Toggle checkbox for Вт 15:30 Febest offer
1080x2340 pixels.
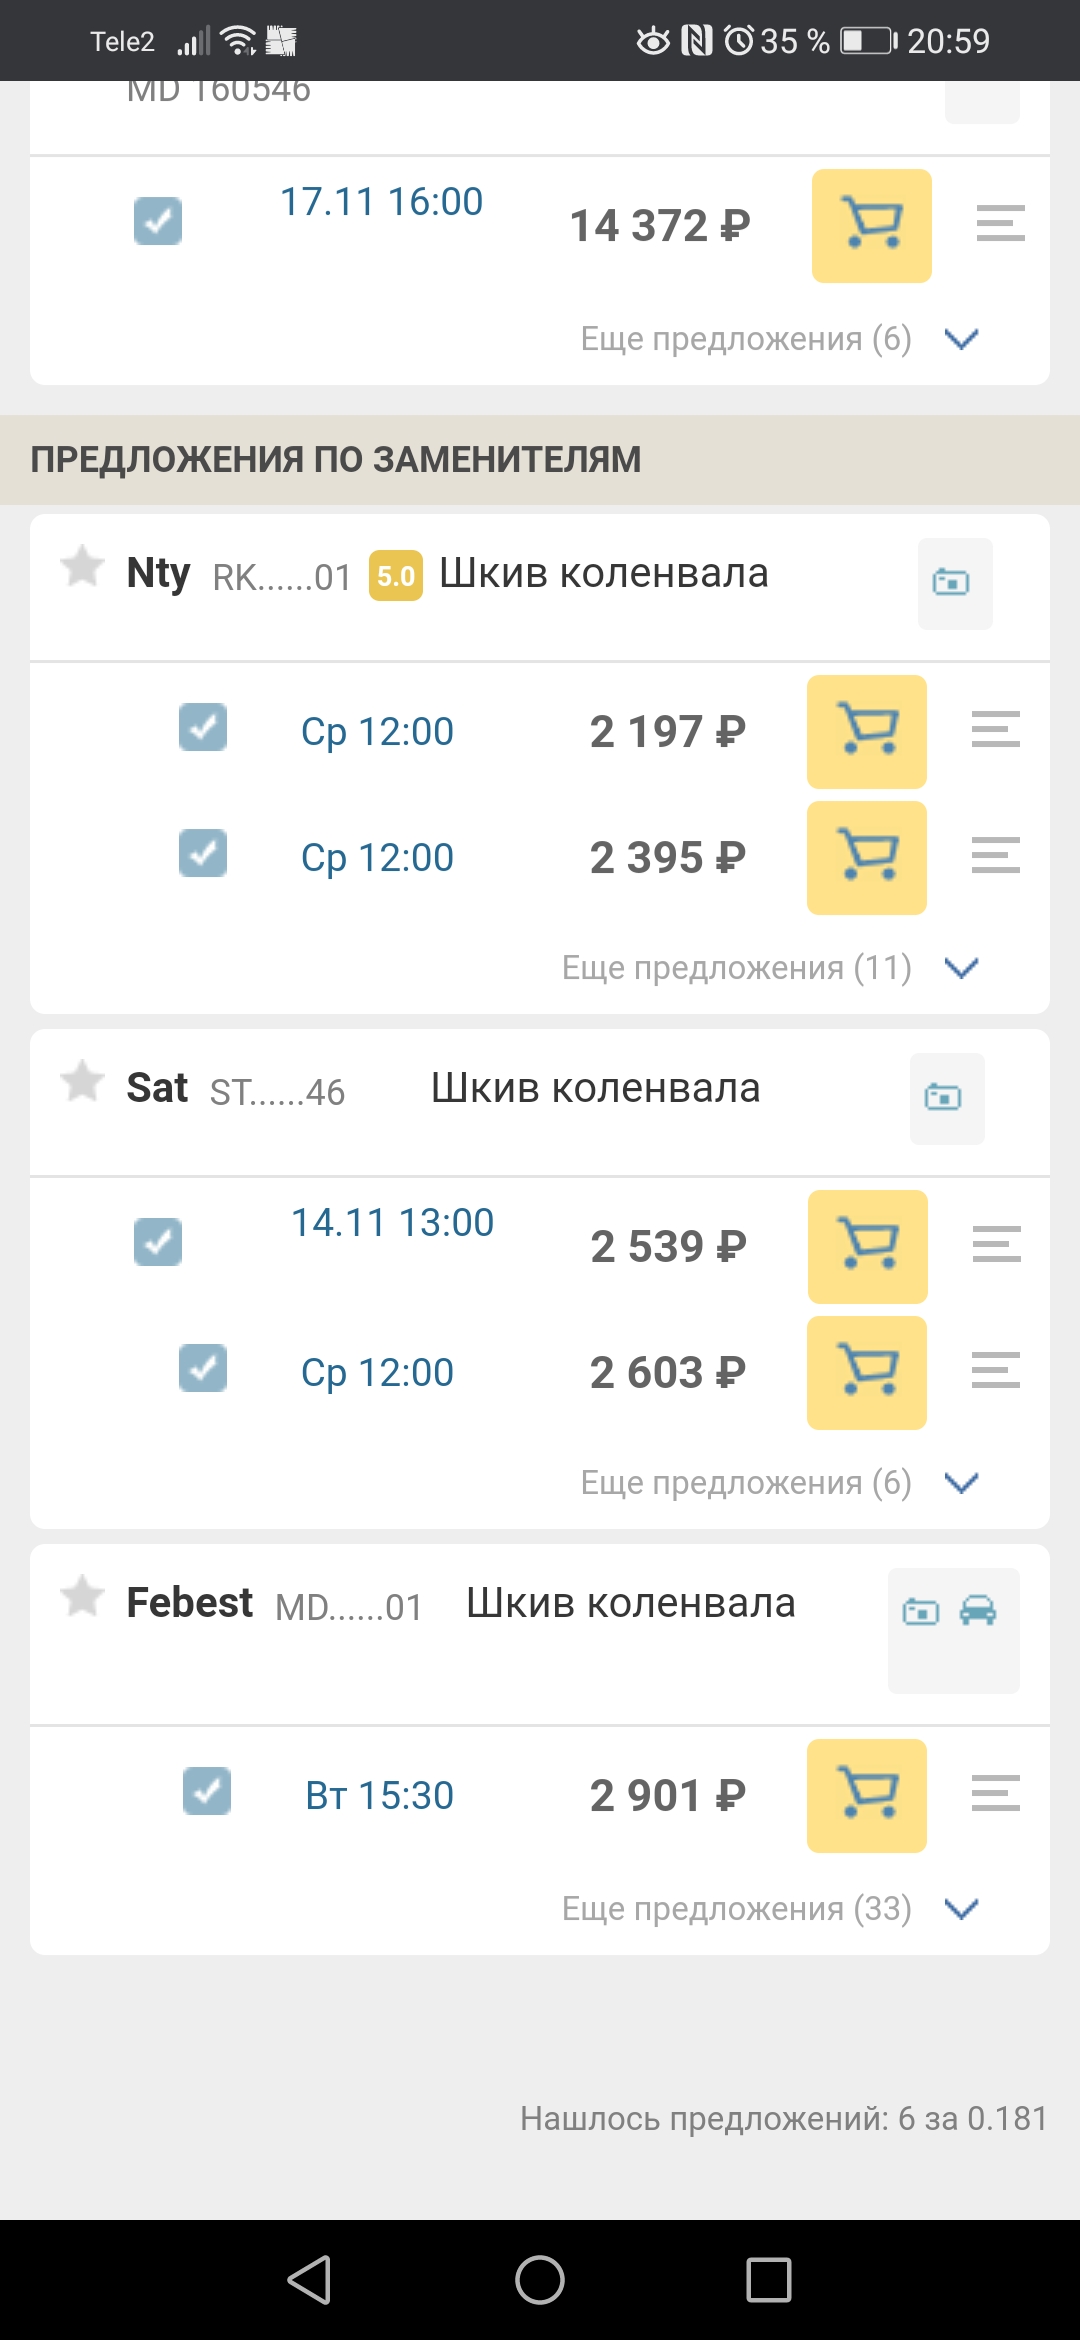click(207, 1791)
